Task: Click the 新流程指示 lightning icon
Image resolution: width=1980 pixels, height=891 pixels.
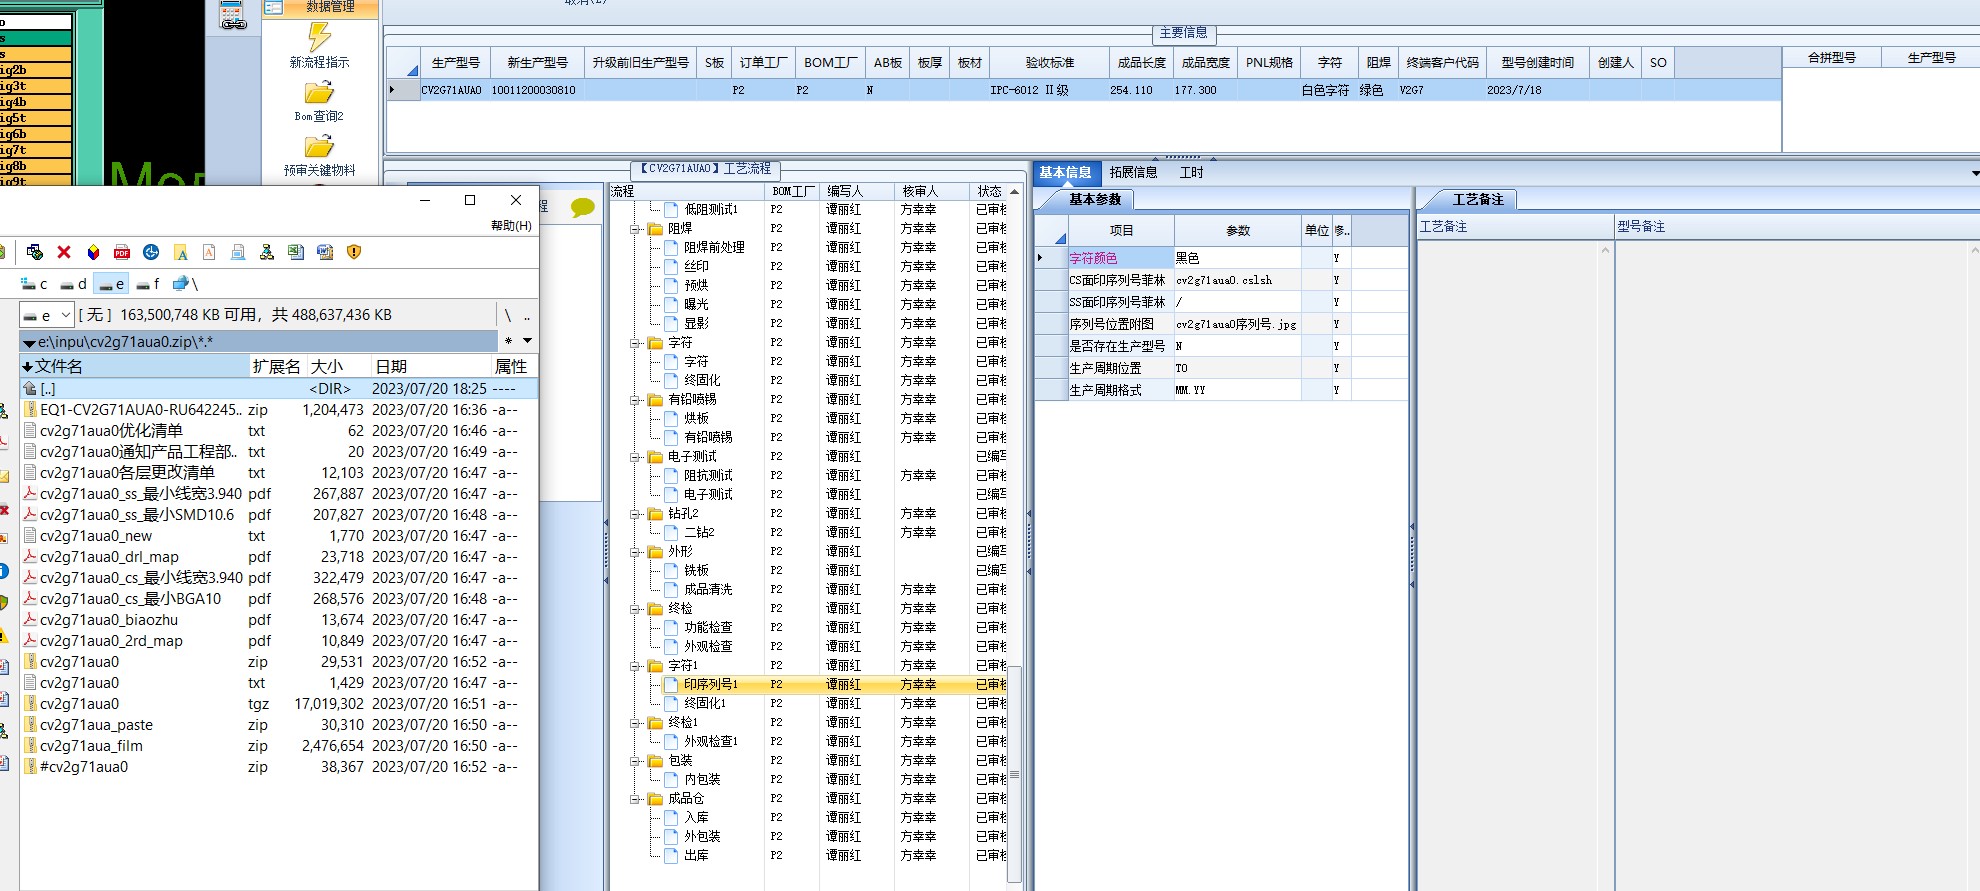Action: coord(319,36)
